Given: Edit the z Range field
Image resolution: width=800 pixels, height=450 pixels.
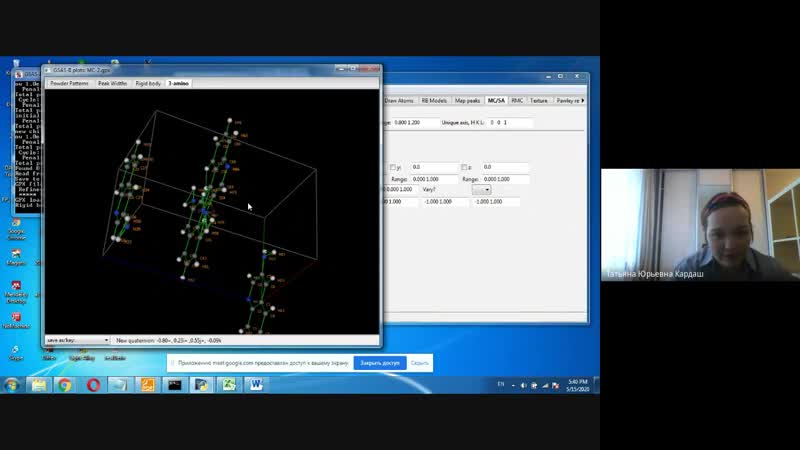Looking at the screenshot, I should (505, 179).
